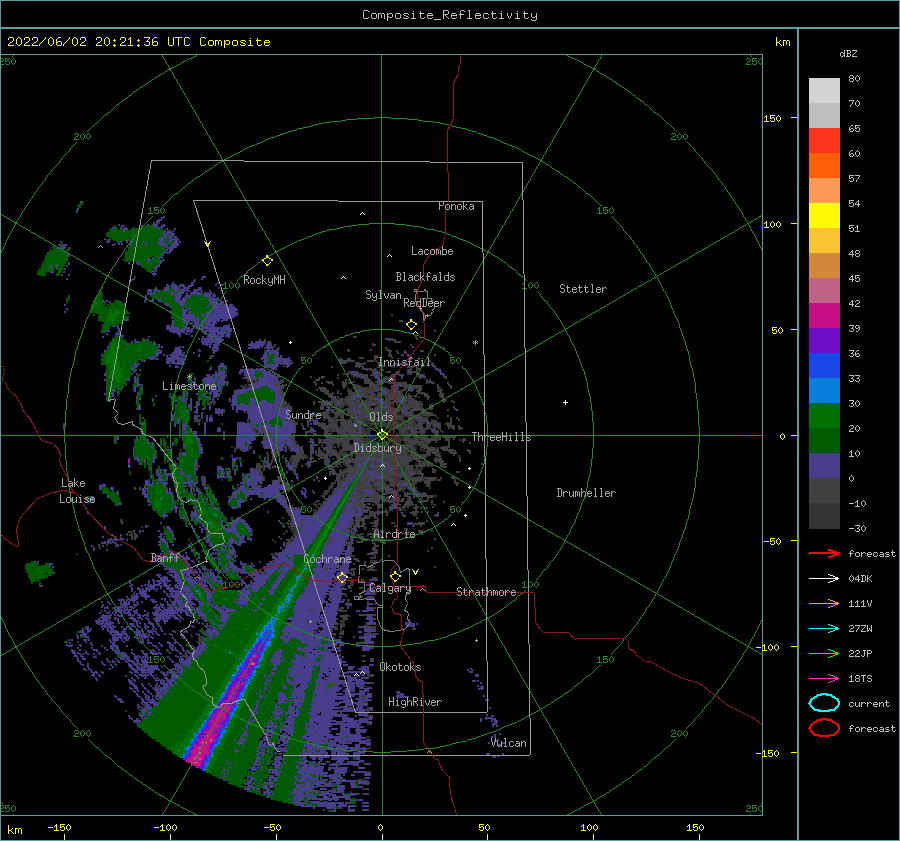Viewport: 900px width, 841px height.
Task: Click the yellow diamond marker above Calgary
Action: tap(395, 576)
